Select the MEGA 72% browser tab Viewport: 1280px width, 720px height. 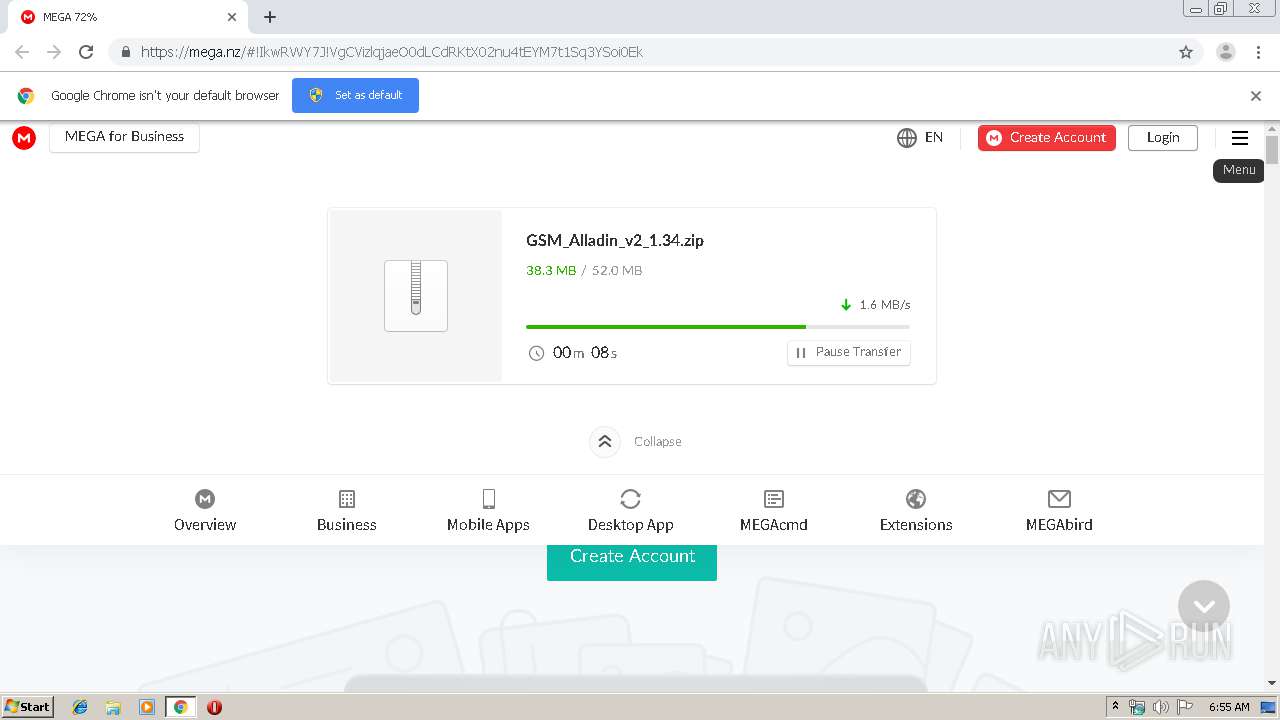127,17
